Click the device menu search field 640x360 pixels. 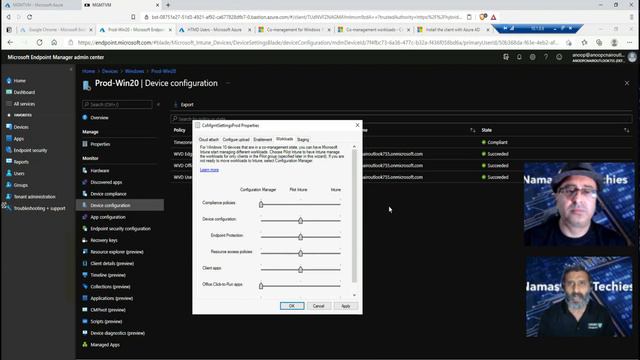(x=118, y=104)
